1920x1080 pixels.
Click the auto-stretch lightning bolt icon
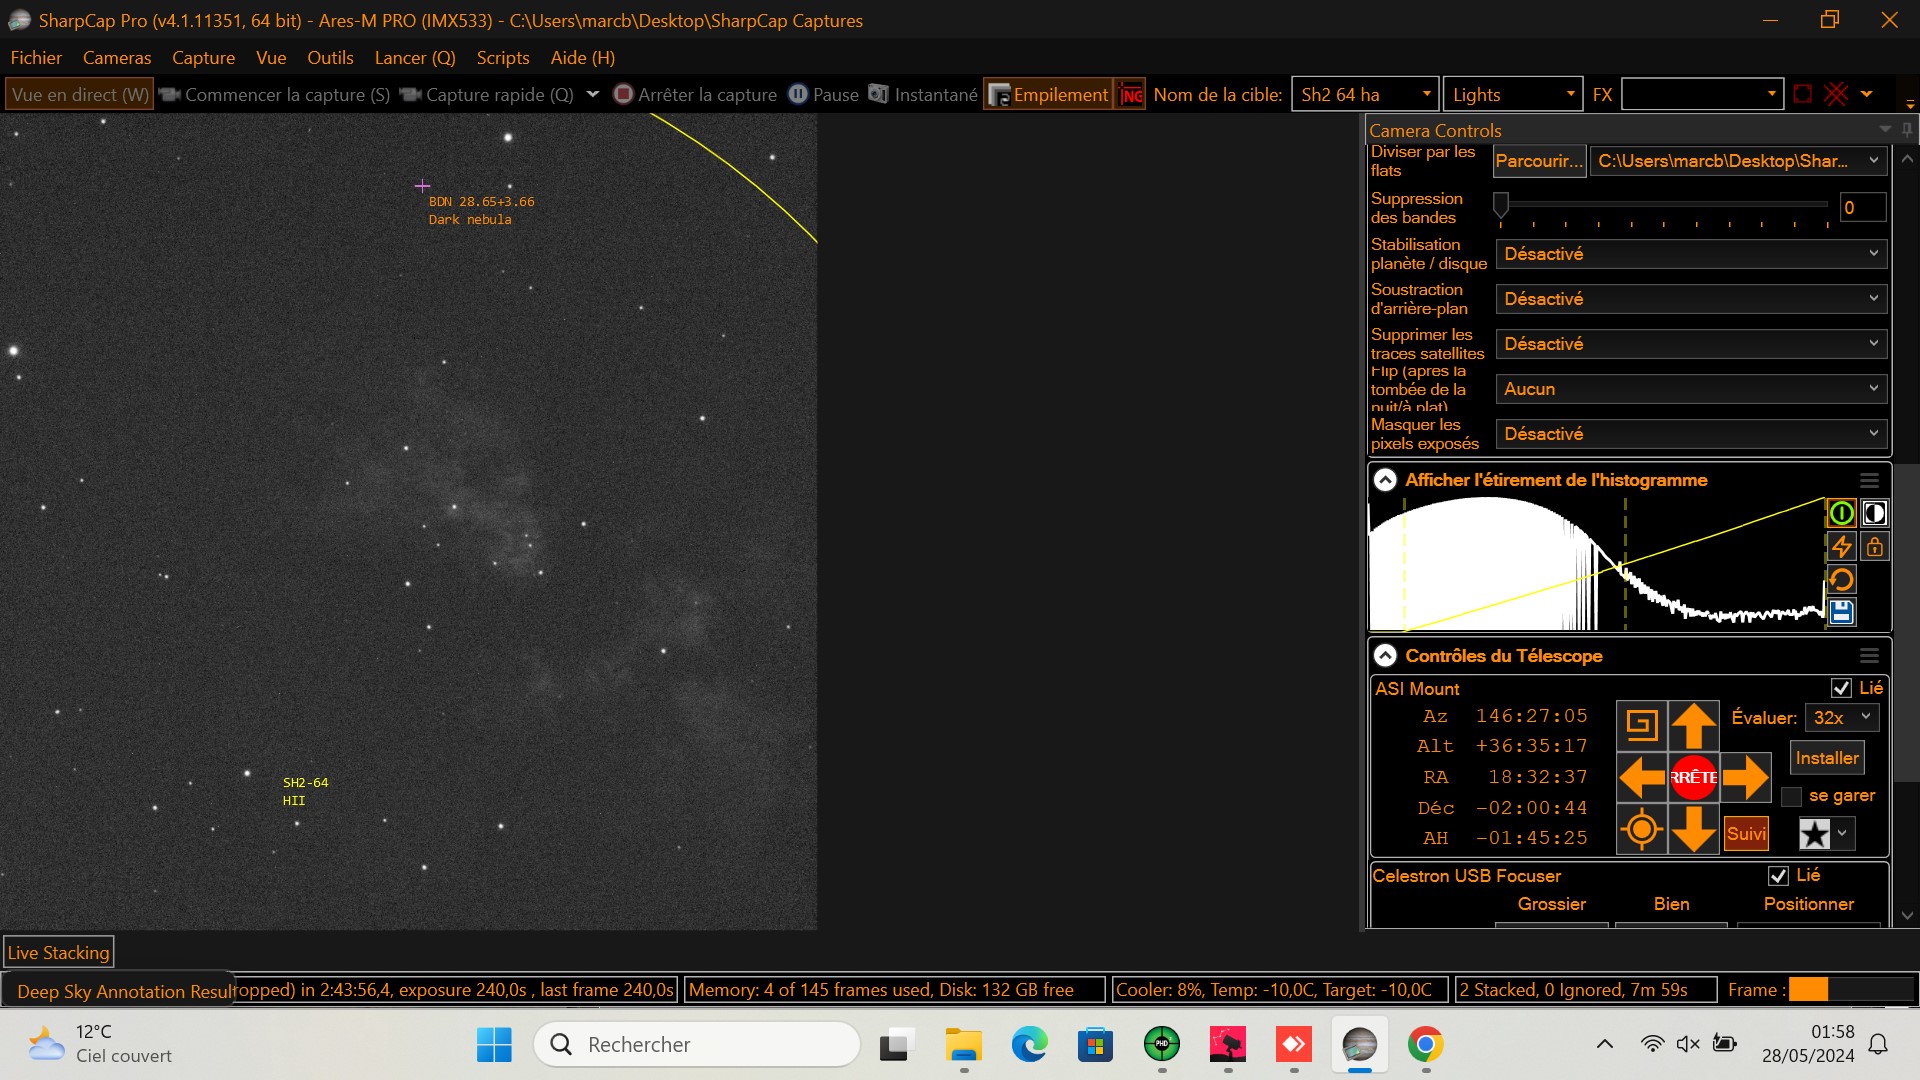1841,547
